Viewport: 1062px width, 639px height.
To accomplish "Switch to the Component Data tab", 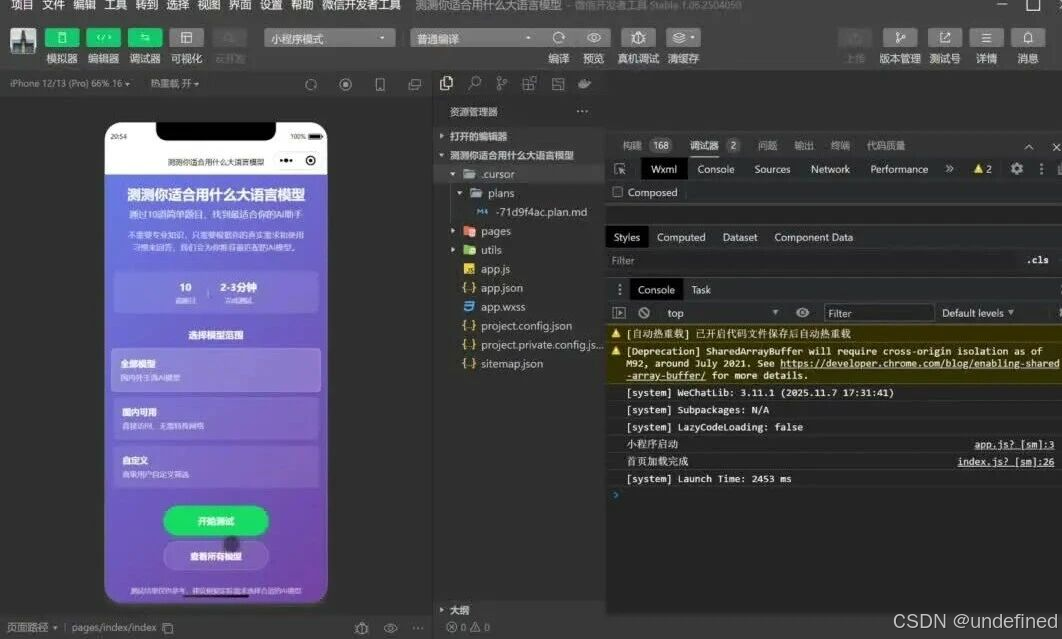I will [x=813, y=238].
